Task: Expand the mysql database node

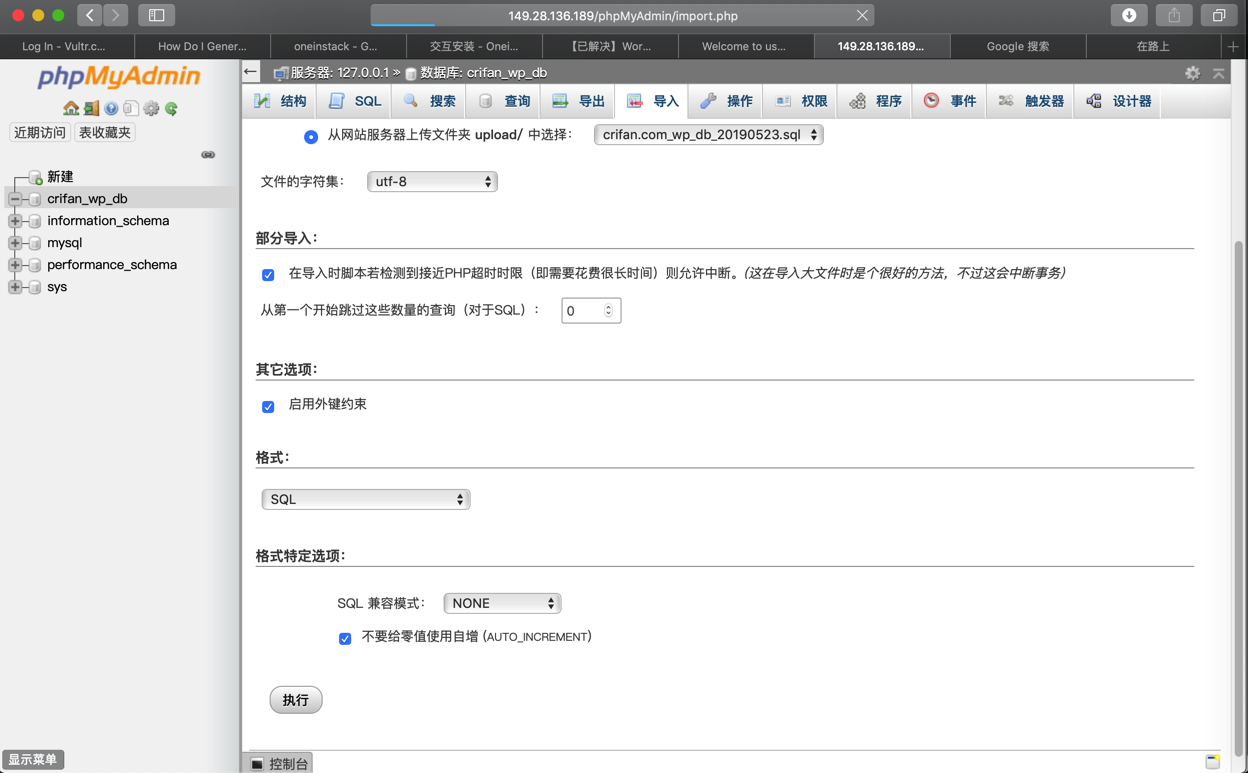Action: pyautogui.click(x=15, y=243)
